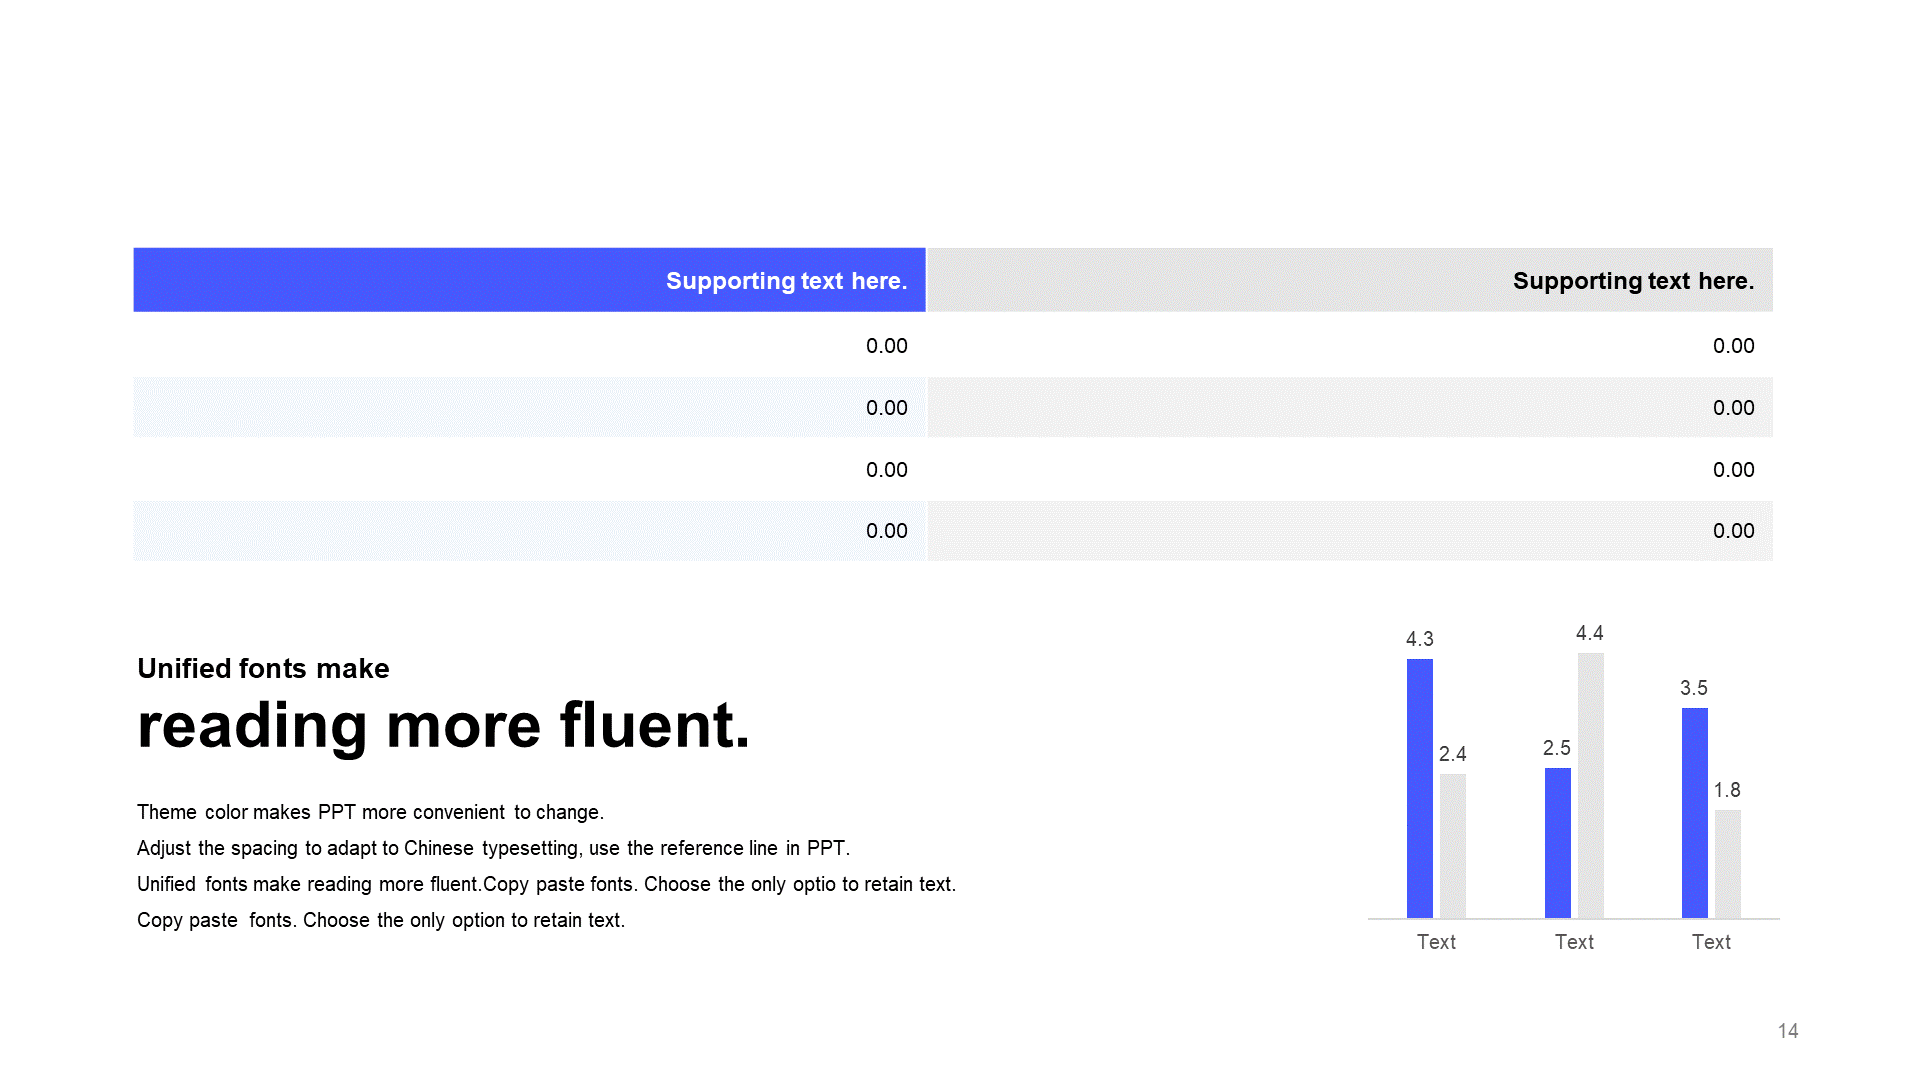The image size is (1920, 1080).
Task: Select the gray bar labeled 1.8
Action: click(x=1728, y=864)
